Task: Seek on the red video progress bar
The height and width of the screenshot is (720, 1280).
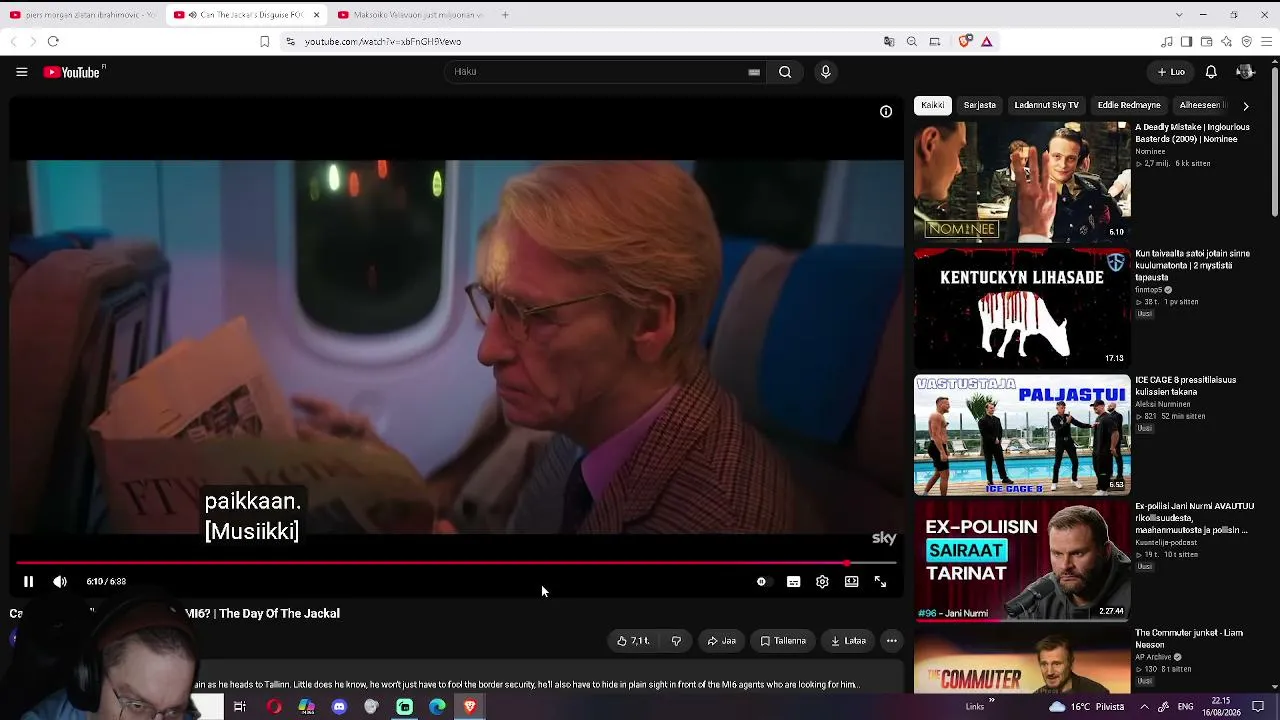Action: [456, 563]
